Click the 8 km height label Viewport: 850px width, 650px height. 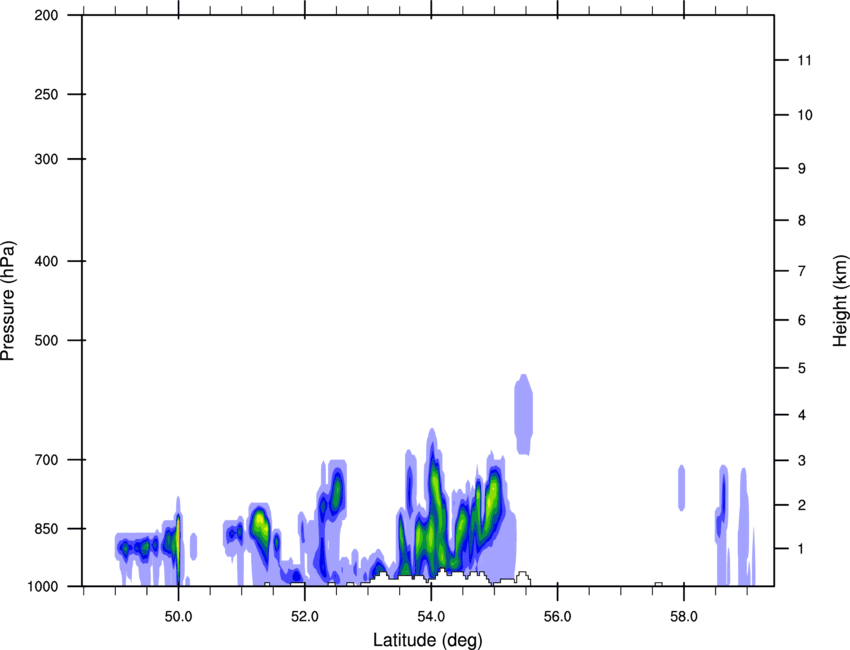(802, 221)
